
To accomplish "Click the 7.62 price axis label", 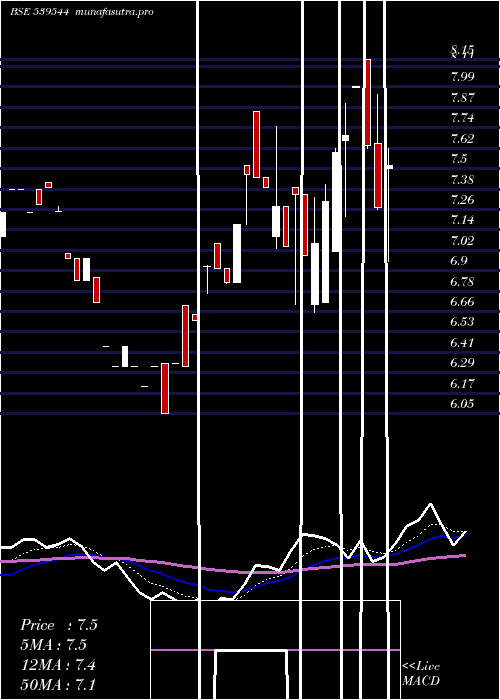I will coord(462,138).
